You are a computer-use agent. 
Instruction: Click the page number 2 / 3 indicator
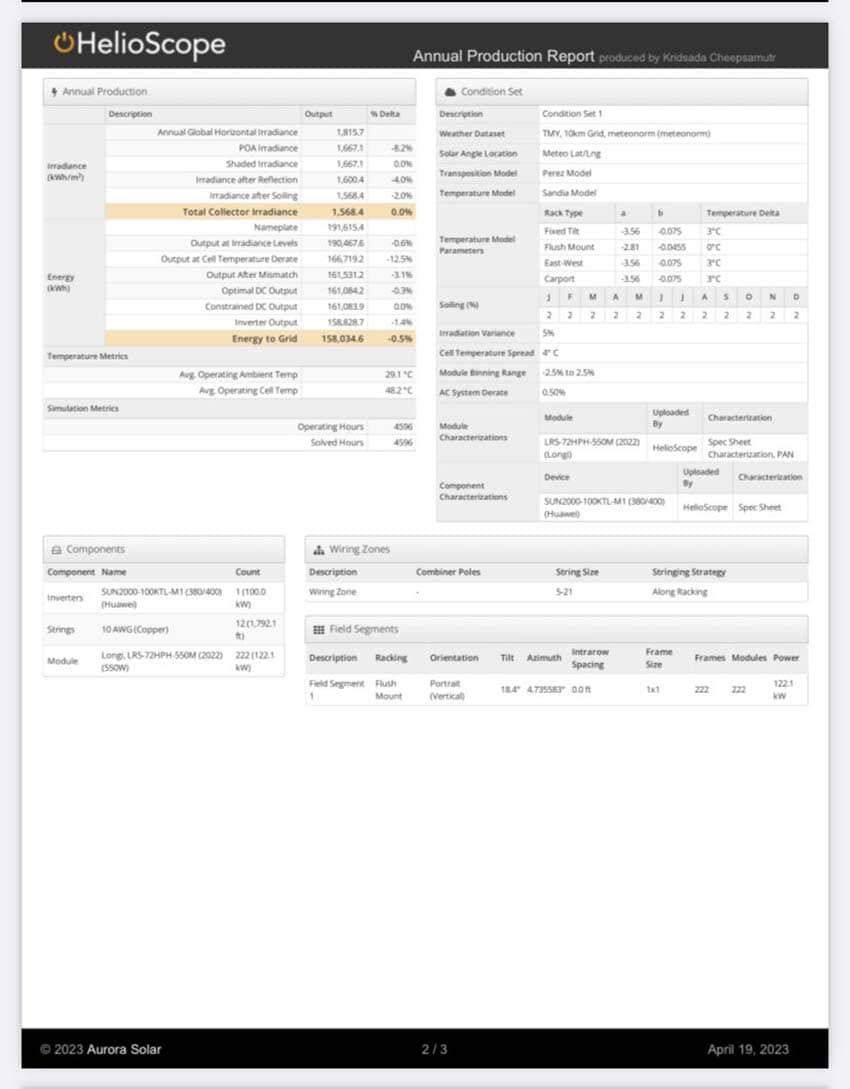pos(434,1049)
